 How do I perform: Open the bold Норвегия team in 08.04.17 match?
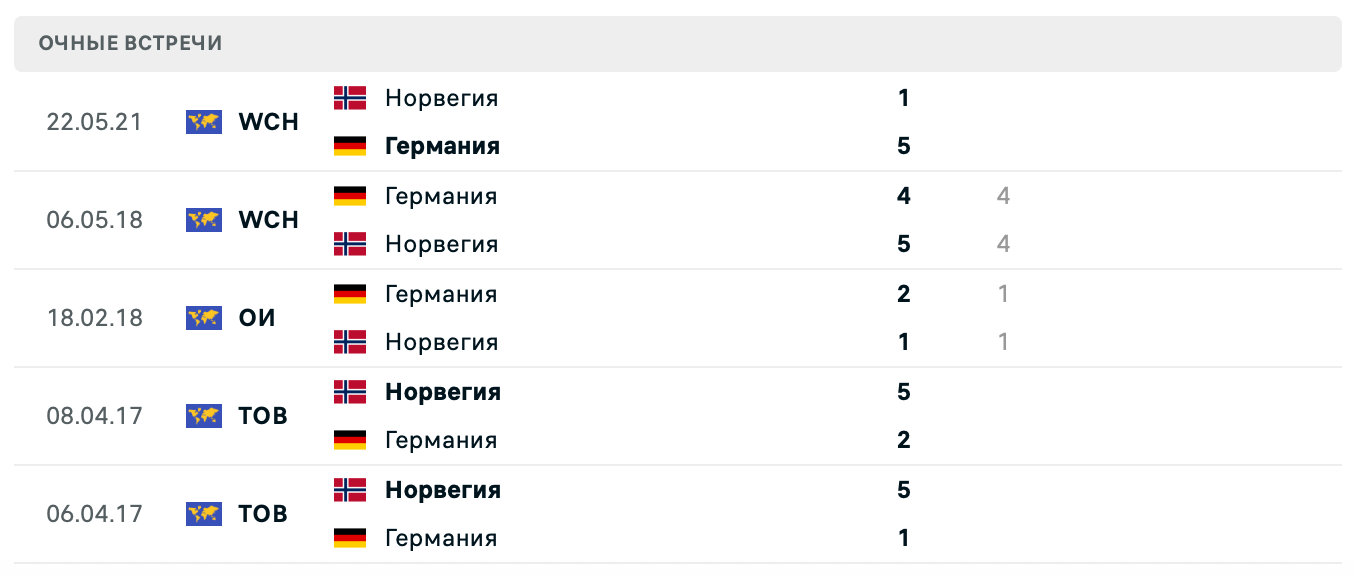click(x=442, y=392)
